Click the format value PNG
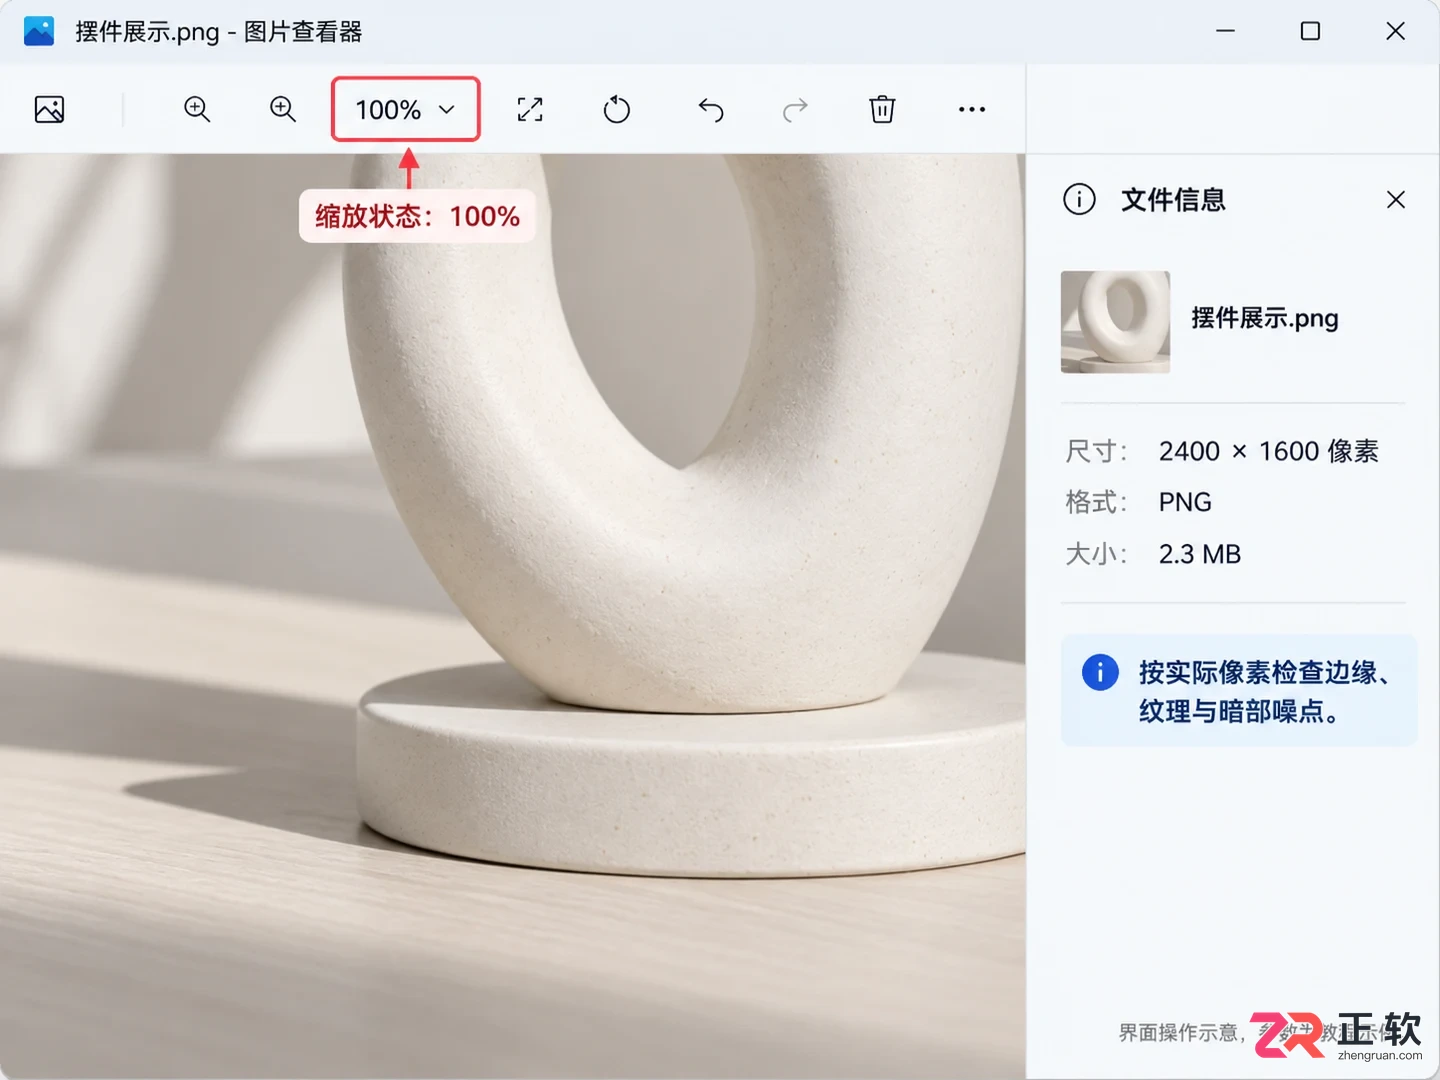Screen dimensions: 1440x1080 click(1185, 502)
